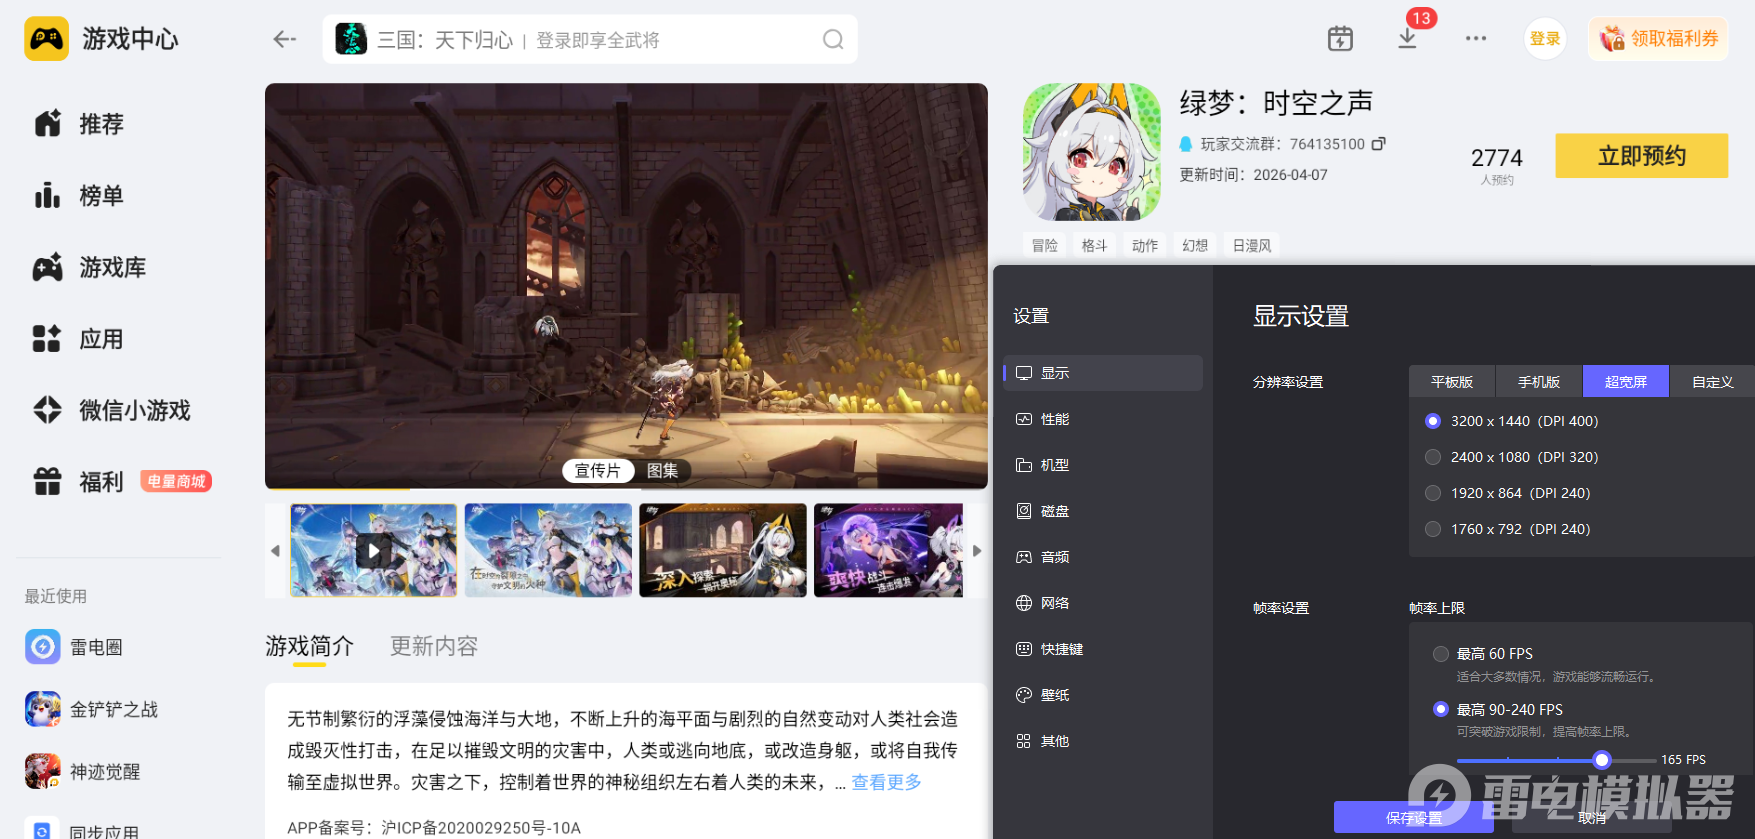
Task: Click the 格斗 genre tag
Action: pos(1095,246)
